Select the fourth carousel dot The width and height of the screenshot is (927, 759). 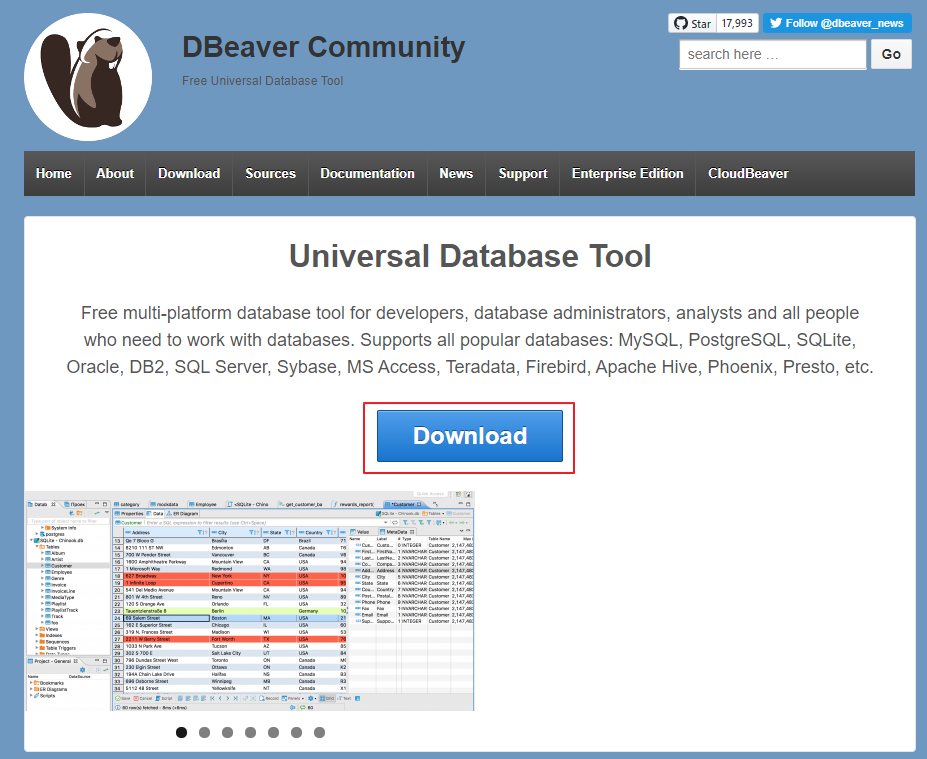251,732
